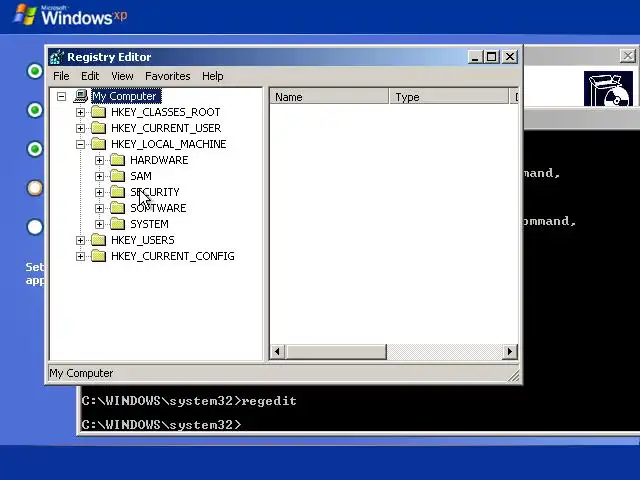Click the SYSTEM folder icon
The width and height of the screenshot is (640, 480).
coord(118,224)
